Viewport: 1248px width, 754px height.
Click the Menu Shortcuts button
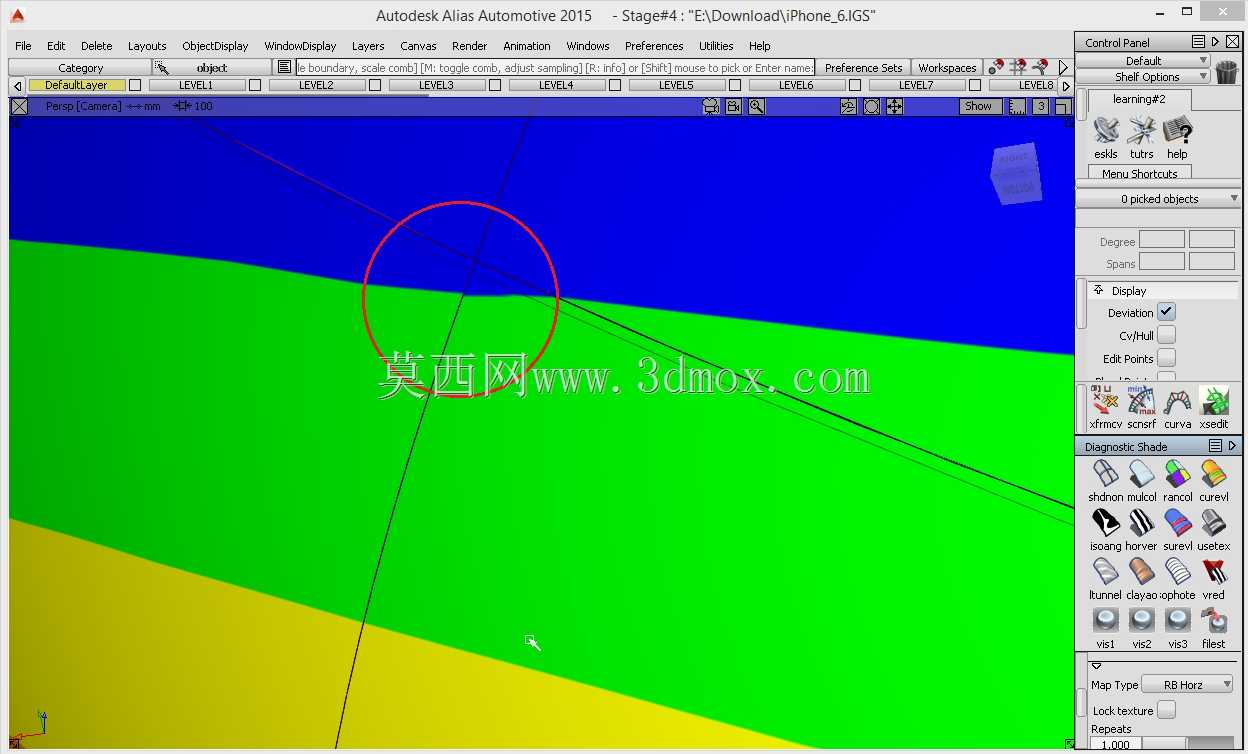[x=1139, y=173]
